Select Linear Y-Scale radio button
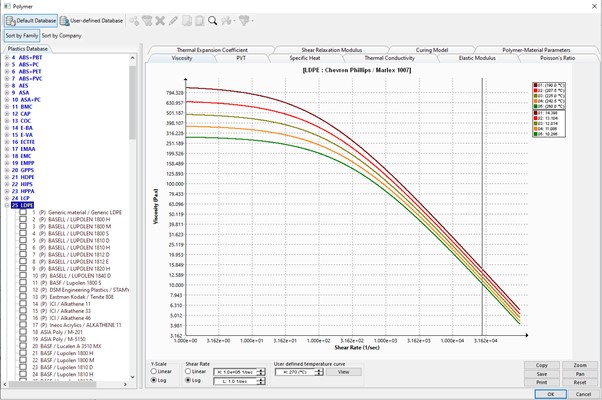602x400 pixels. coord(153,372)
